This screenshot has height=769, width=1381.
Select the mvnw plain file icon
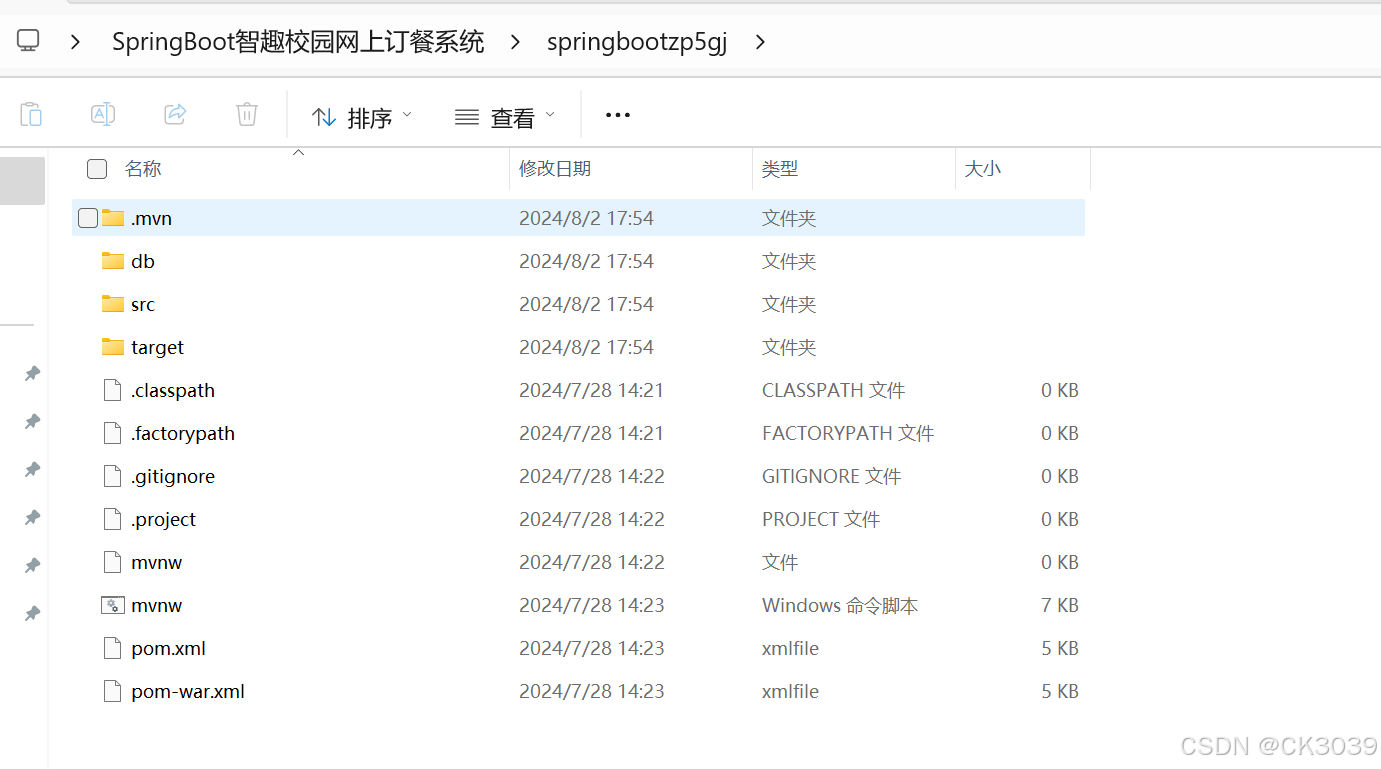(x=113, y=562)
